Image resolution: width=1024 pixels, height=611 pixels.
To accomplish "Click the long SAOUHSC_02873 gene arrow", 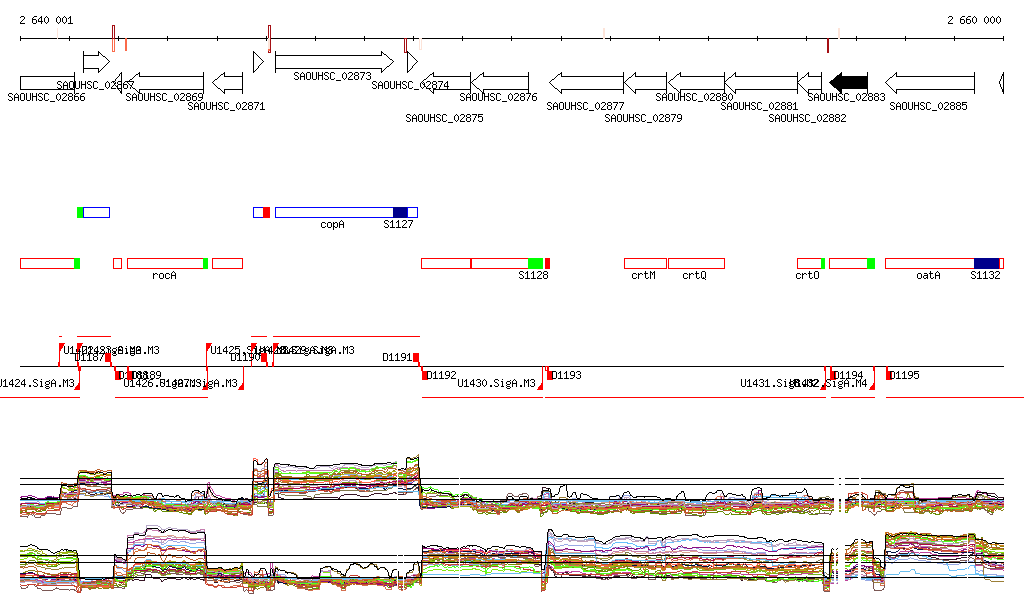I will coord(334,62).
